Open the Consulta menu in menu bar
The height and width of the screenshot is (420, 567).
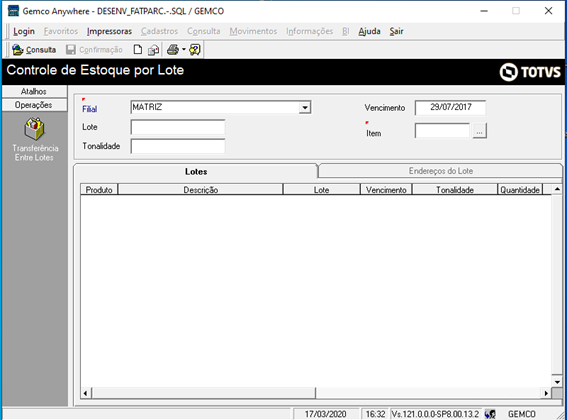pyautogui.click(x=204, y=31)
